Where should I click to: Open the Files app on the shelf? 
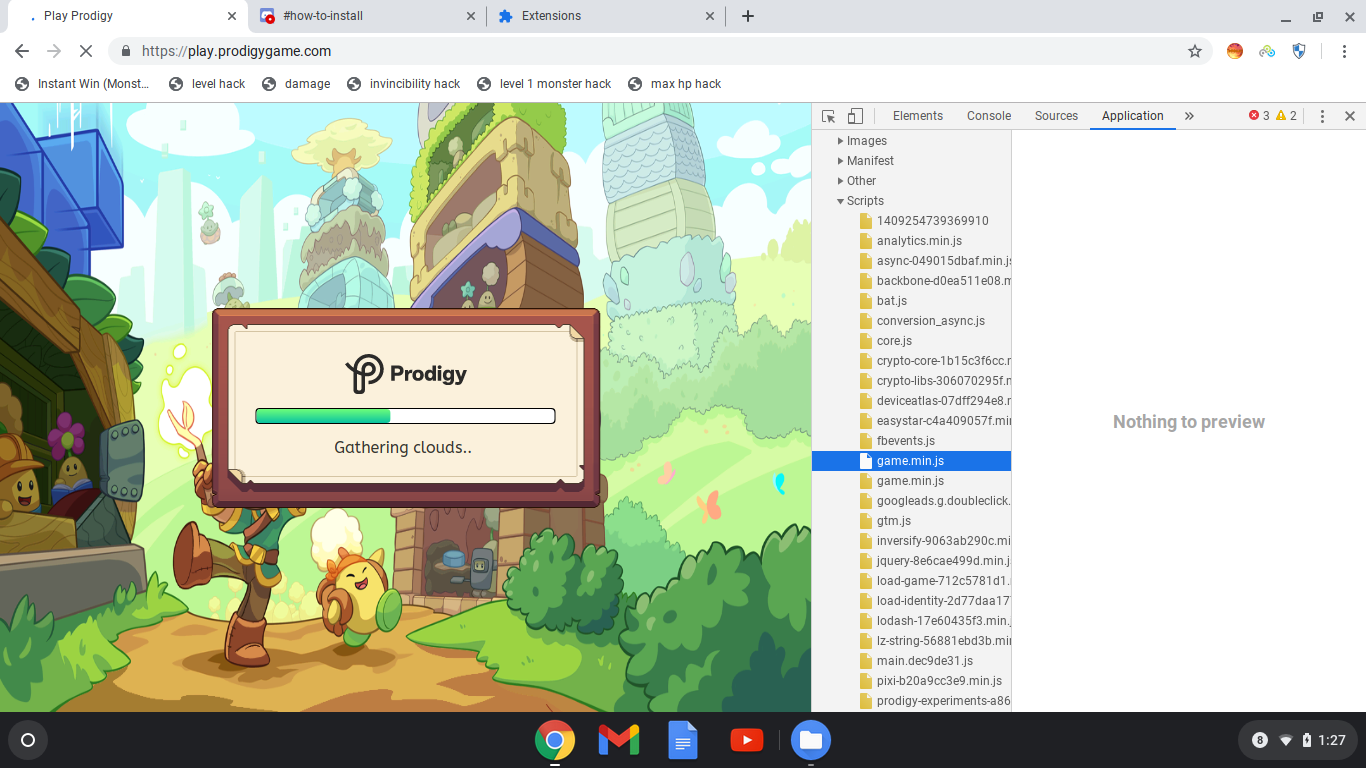pyautogui.click(x=811, y=740)
